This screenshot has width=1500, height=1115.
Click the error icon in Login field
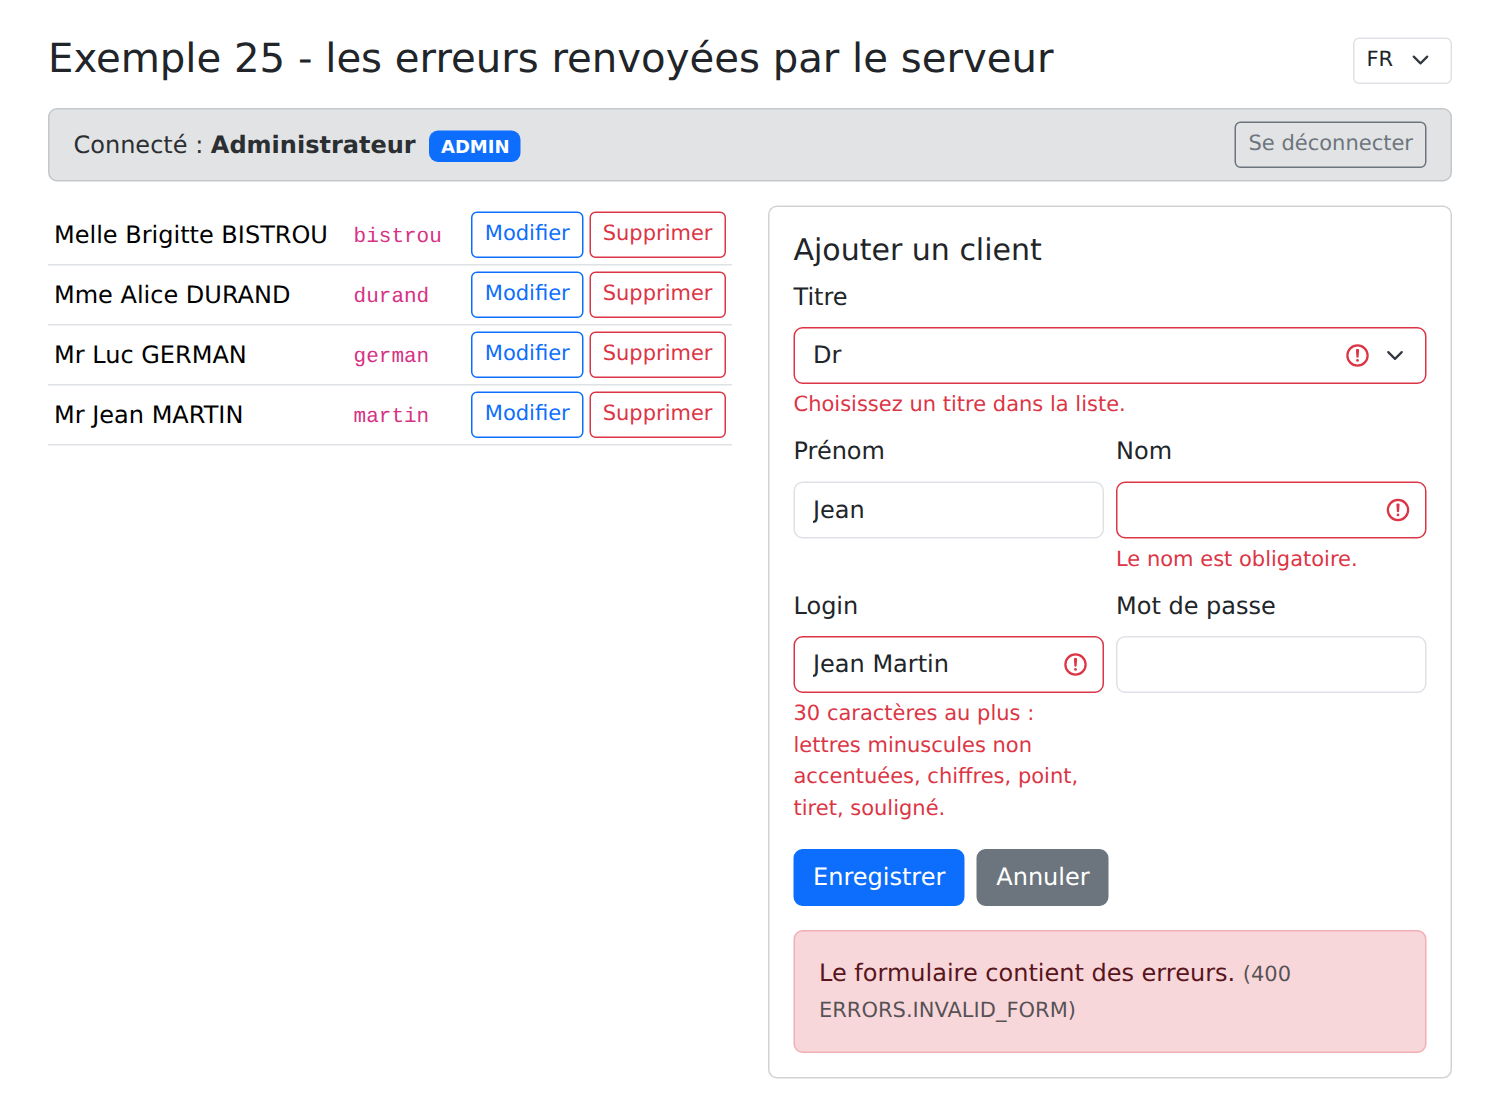coord(1075,664)
